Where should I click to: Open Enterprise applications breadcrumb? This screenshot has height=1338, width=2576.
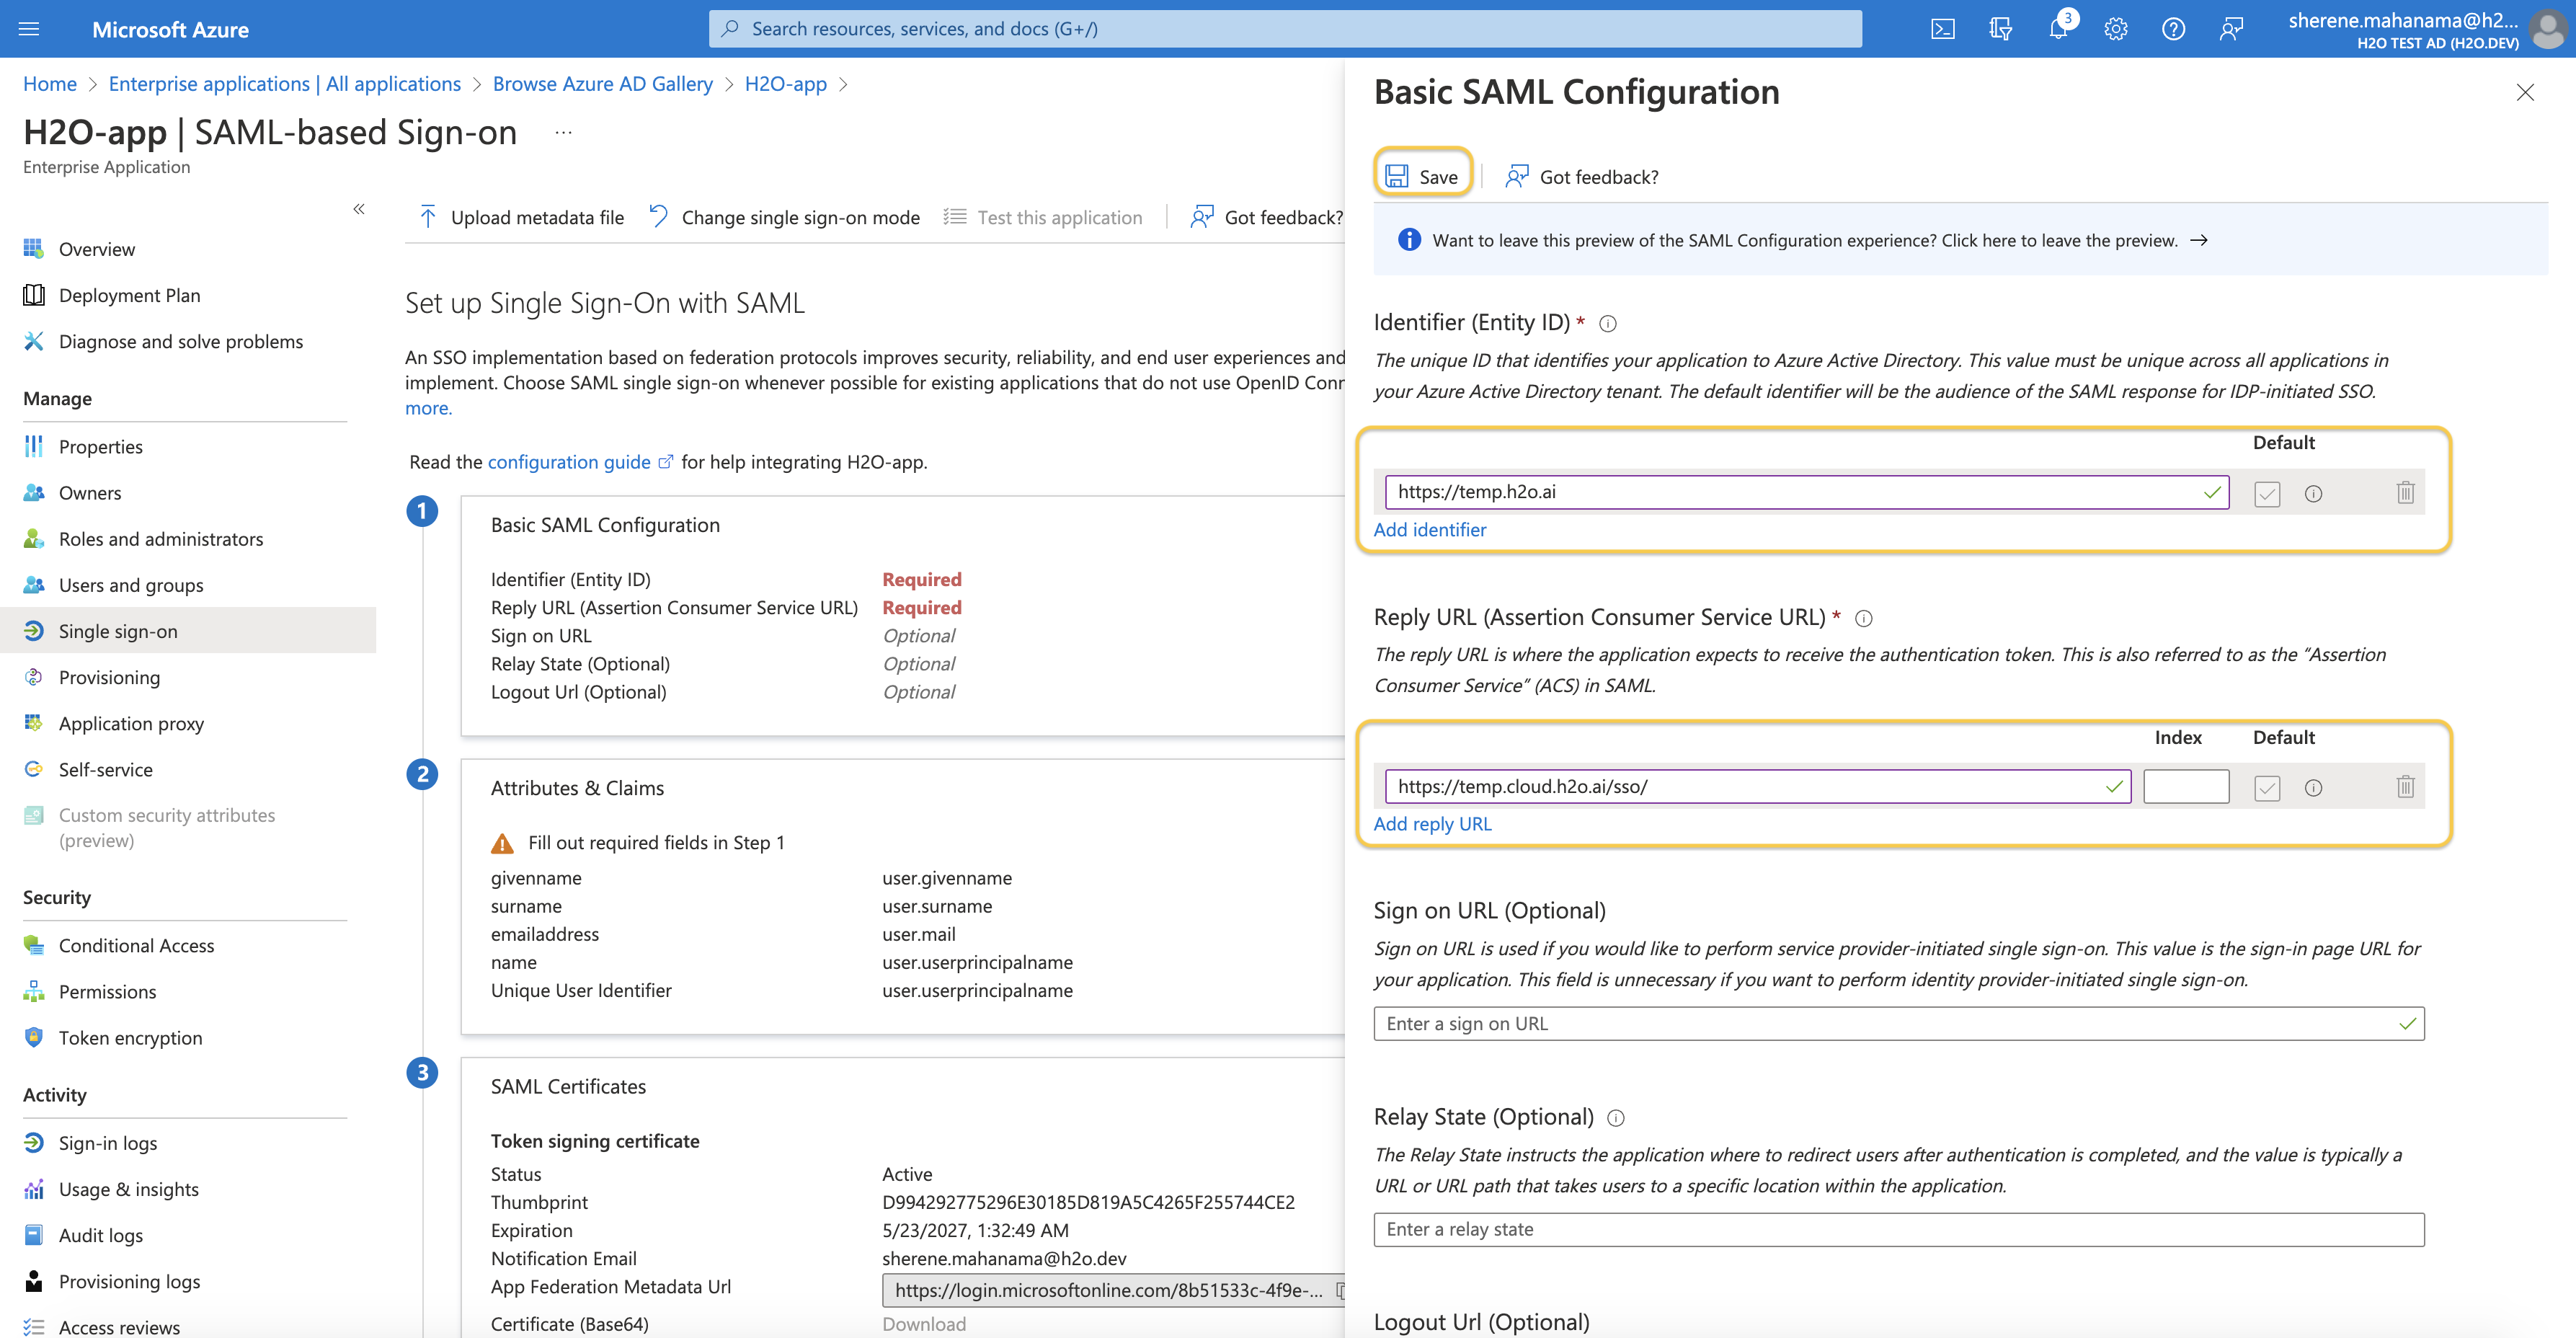285,84
